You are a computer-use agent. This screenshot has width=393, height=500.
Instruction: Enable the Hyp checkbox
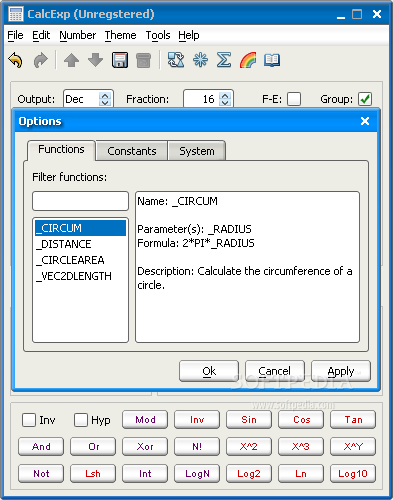(x=81, y=420)
